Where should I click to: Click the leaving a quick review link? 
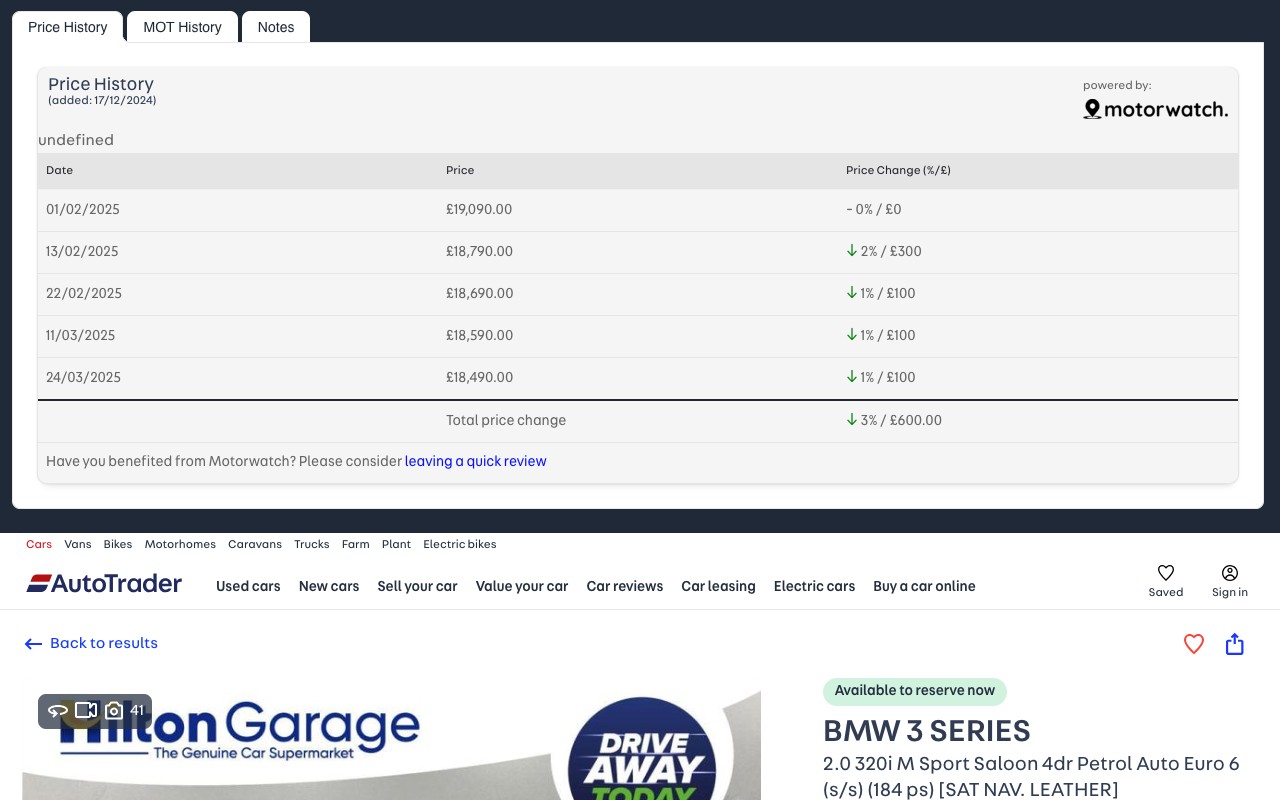(x=475, y=461)
